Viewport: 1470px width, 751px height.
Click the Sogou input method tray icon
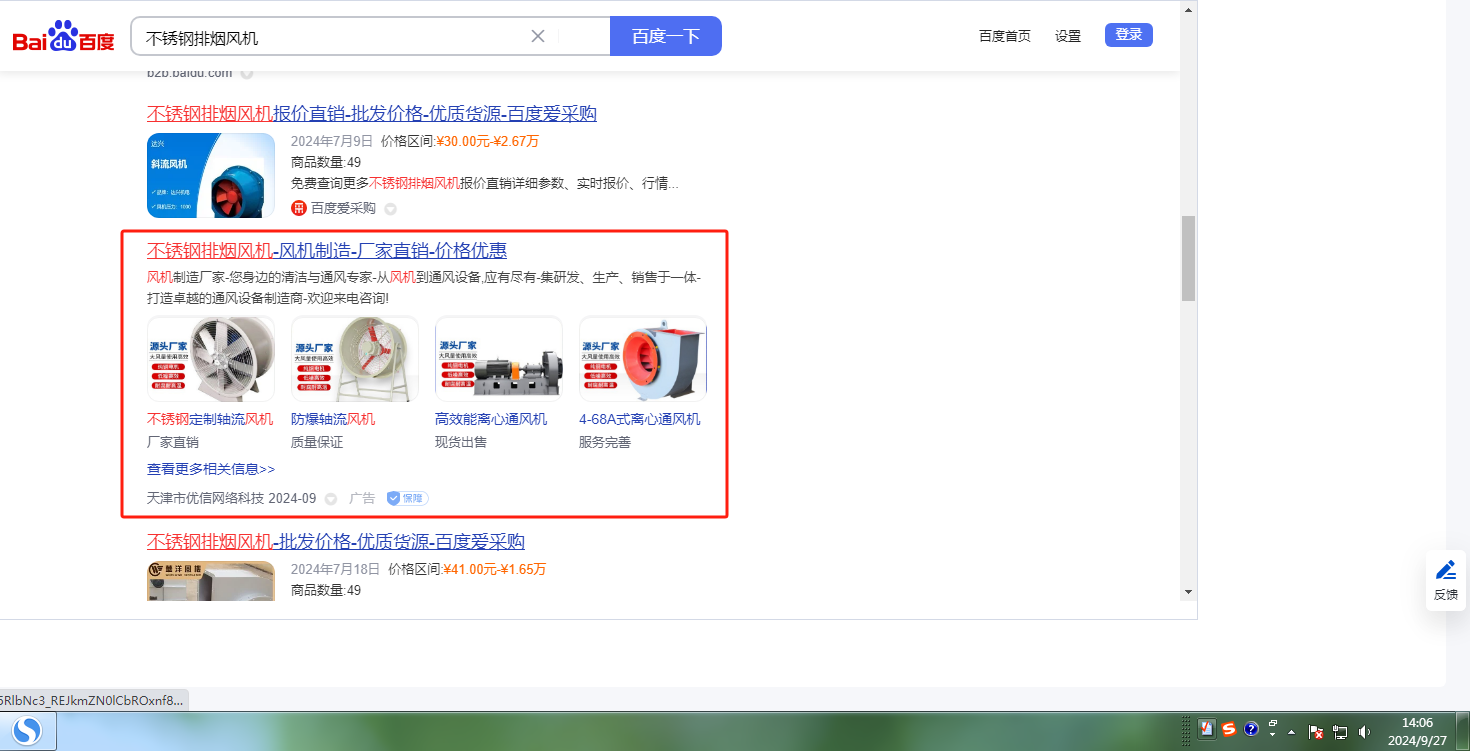pyautogui.click(x=1229, y=730)
